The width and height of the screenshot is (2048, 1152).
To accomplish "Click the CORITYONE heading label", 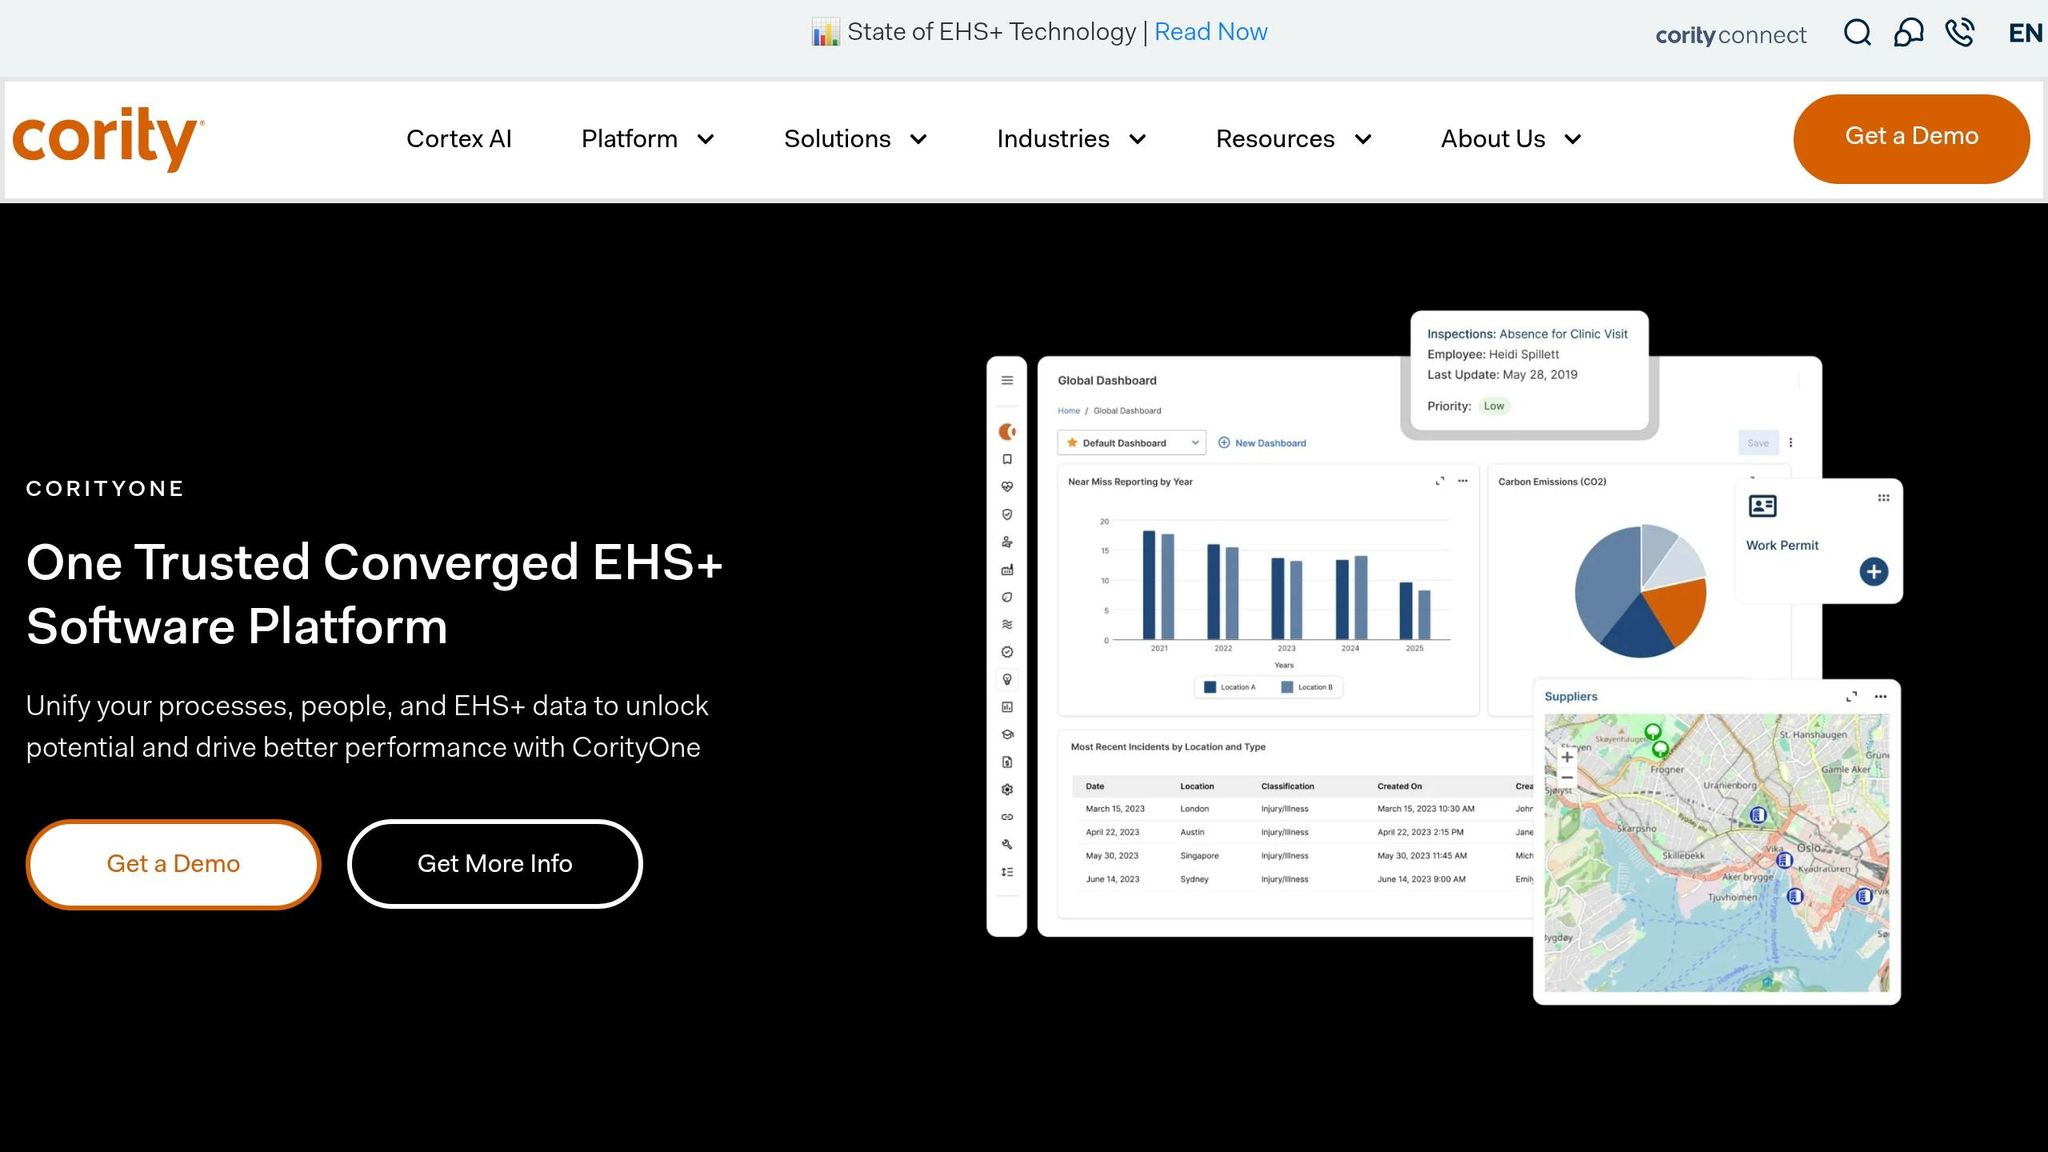I will point(105,489).
